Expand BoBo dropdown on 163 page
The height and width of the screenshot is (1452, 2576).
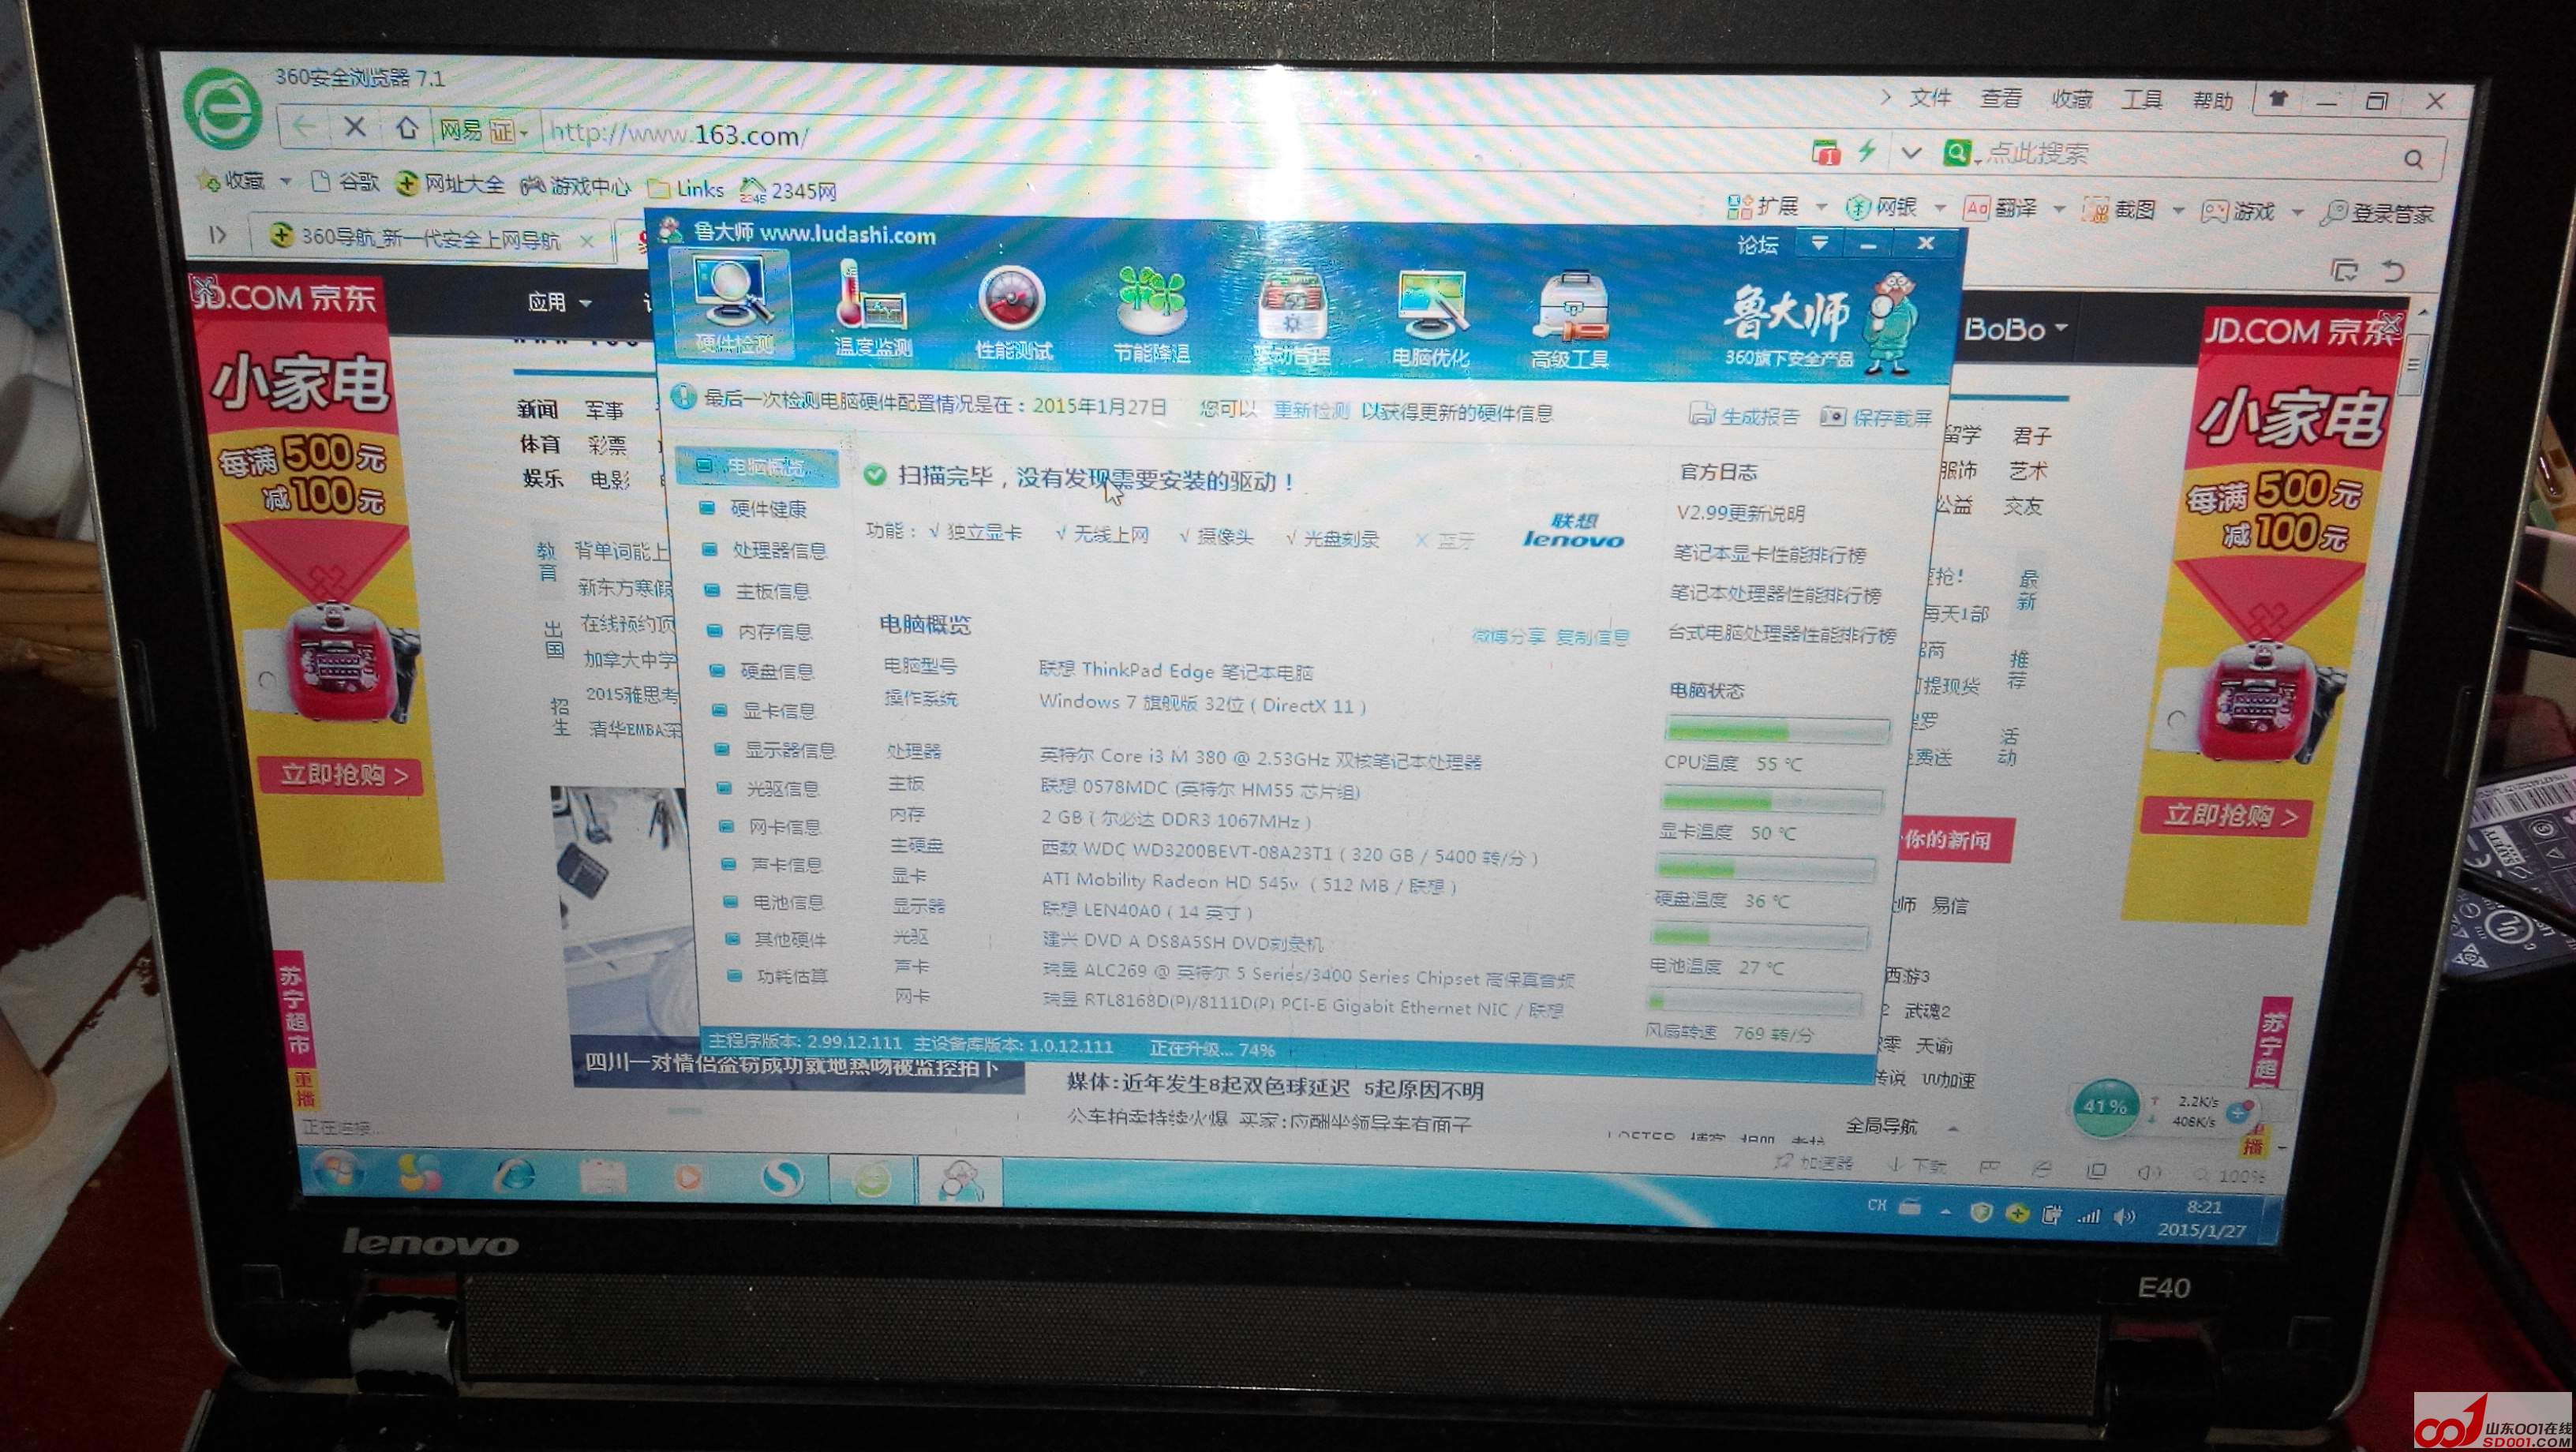(2062, 328)
